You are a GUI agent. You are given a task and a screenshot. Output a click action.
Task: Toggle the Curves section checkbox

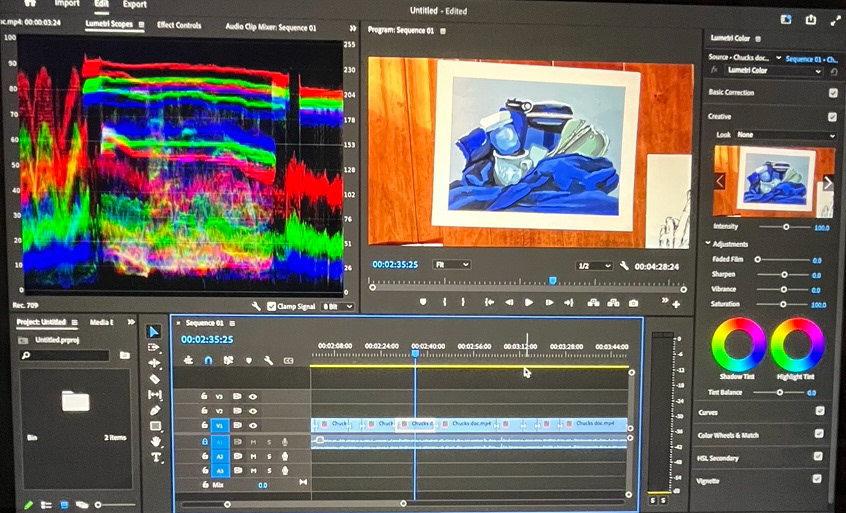tap(820, 411)
